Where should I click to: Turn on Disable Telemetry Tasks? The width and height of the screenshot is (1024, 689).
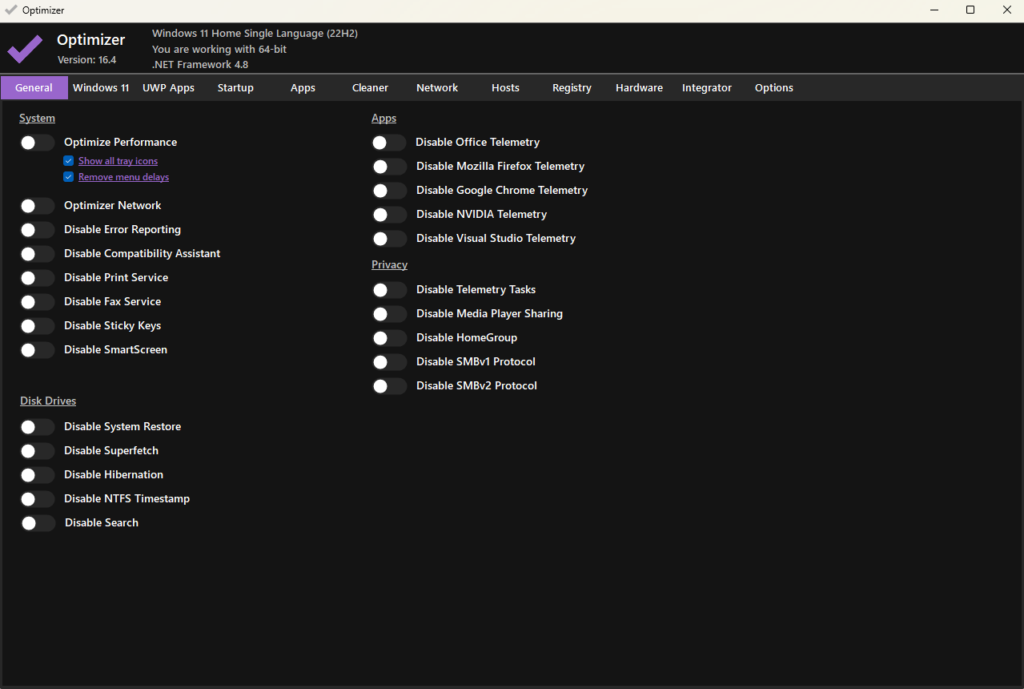click(389, 290)
